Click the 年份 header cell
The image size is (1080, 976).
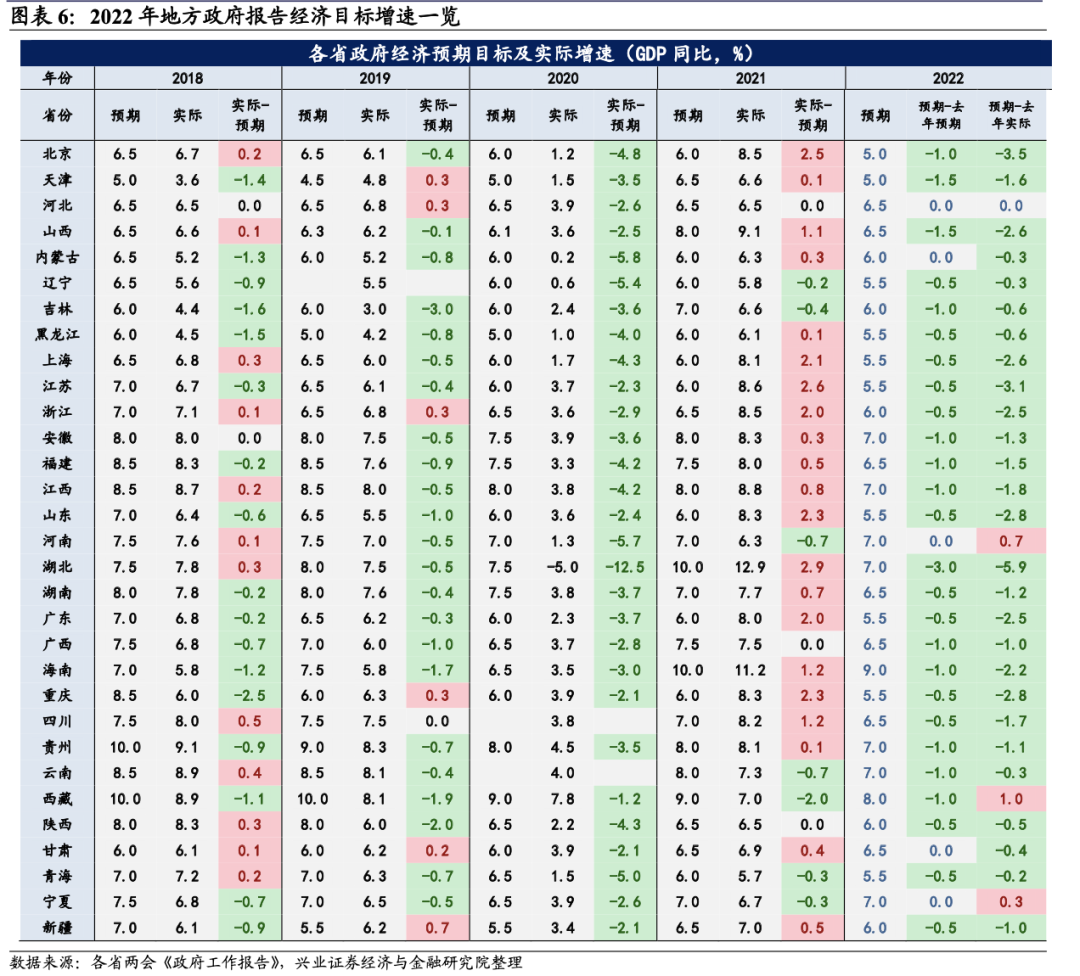pos(57,78)
